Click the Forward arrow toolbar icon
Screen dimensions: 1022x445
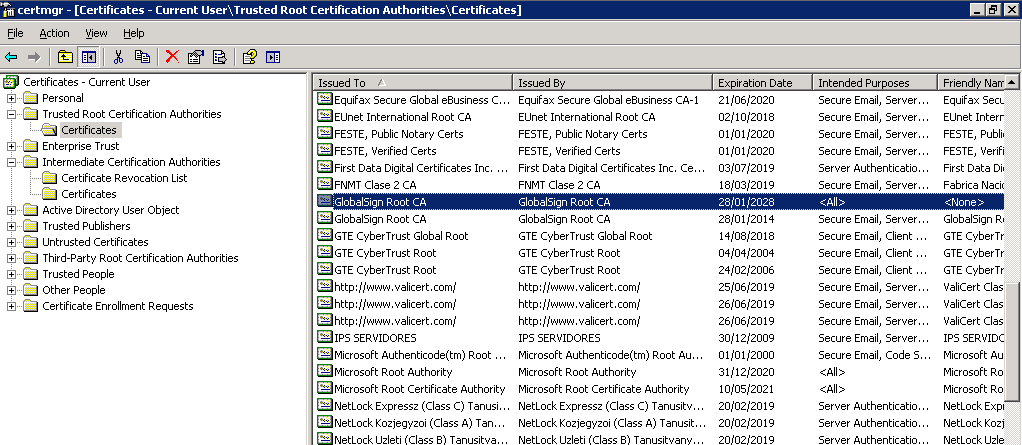[34, 57]
